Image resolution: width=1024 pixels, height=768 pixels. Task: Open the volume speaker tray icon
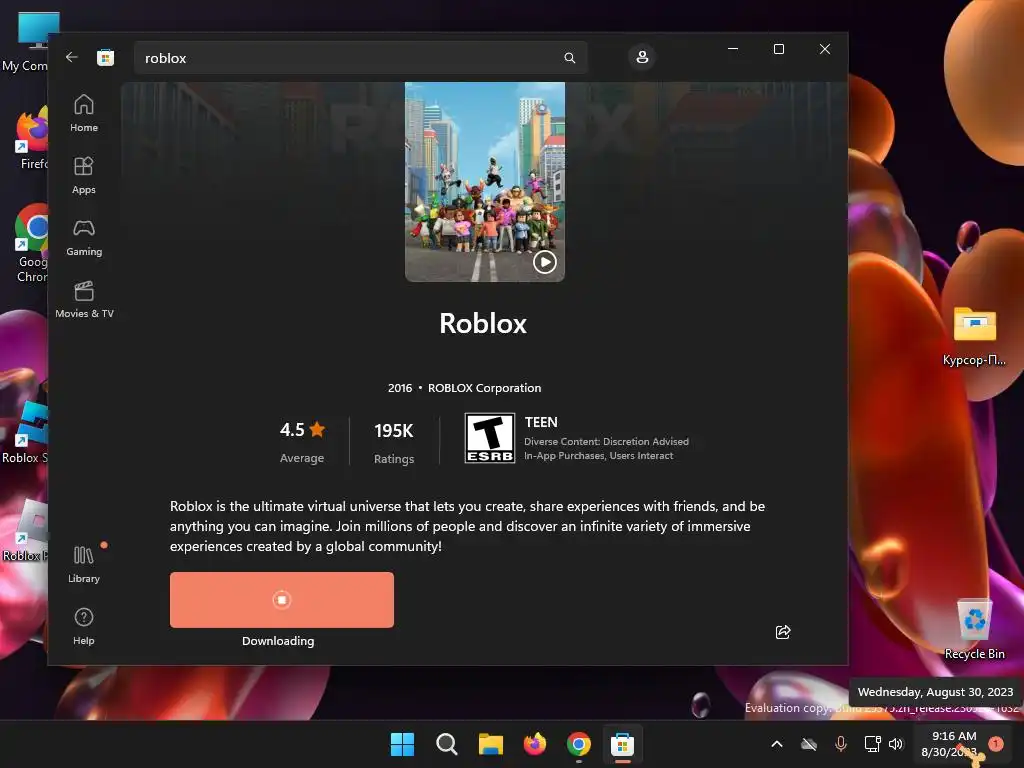point(896,744)
